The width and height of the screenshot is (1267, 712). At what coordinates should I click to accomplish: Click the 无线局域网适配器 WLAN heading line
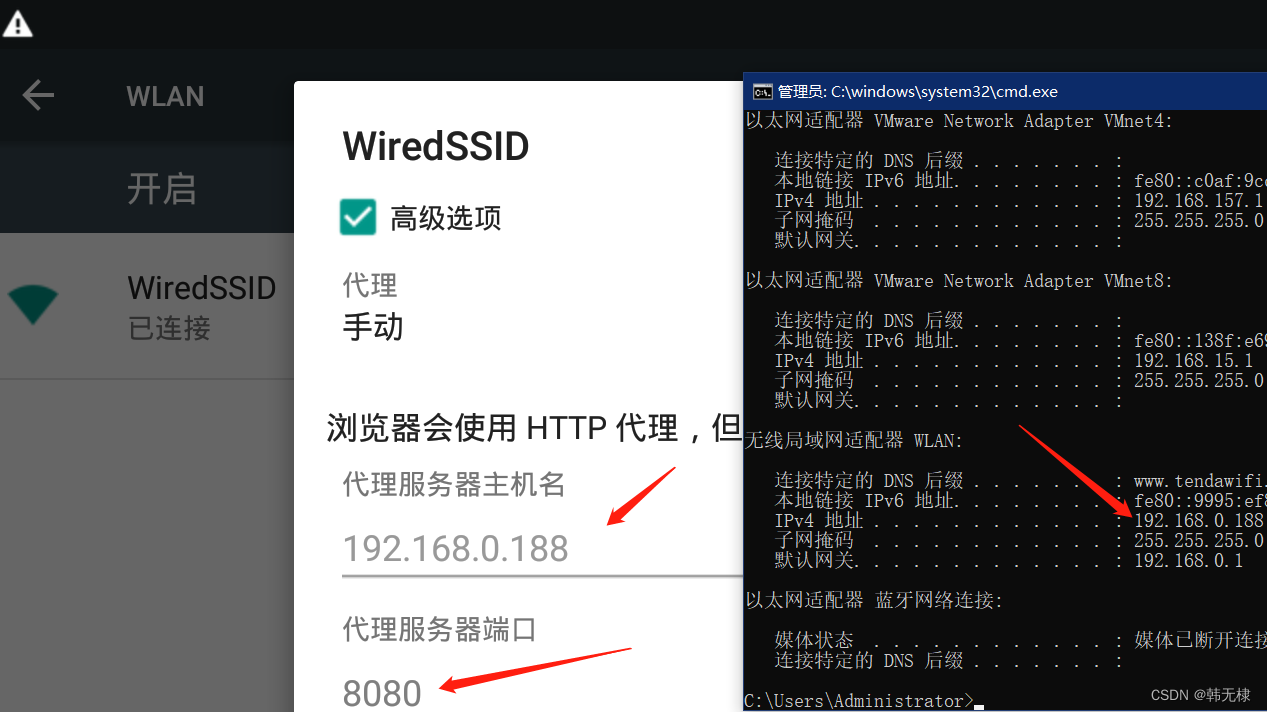pos(853,440)
